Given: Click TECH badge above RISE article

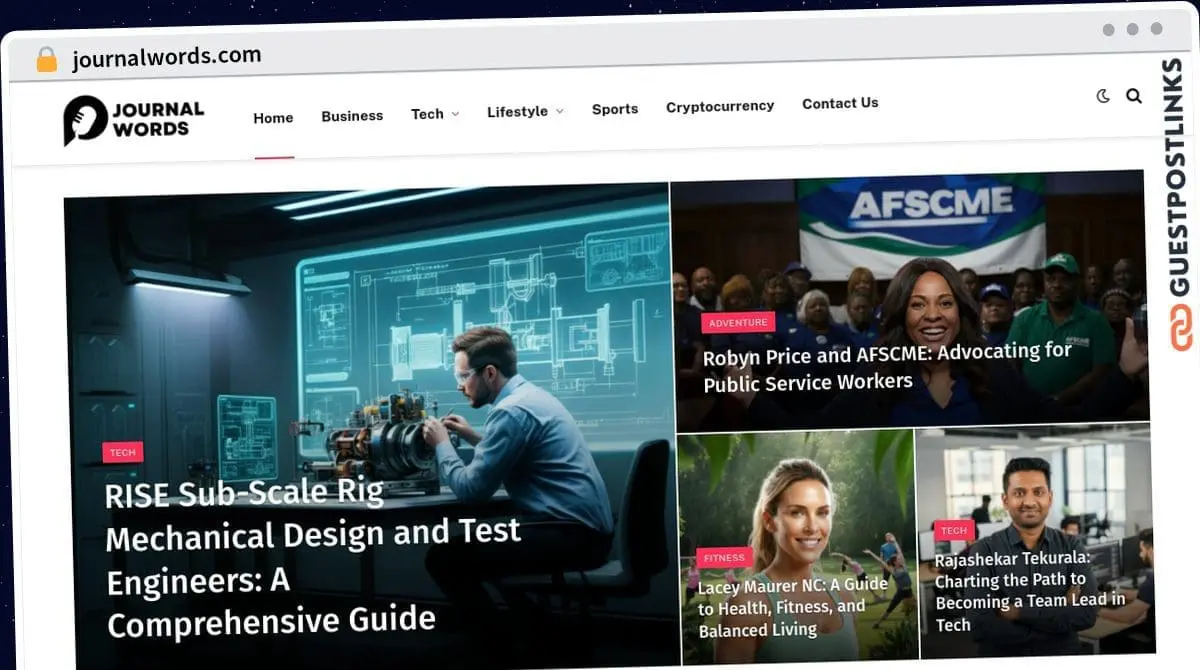Looking at the screenshot, I should pyautogui.click(x=123, y=452).
